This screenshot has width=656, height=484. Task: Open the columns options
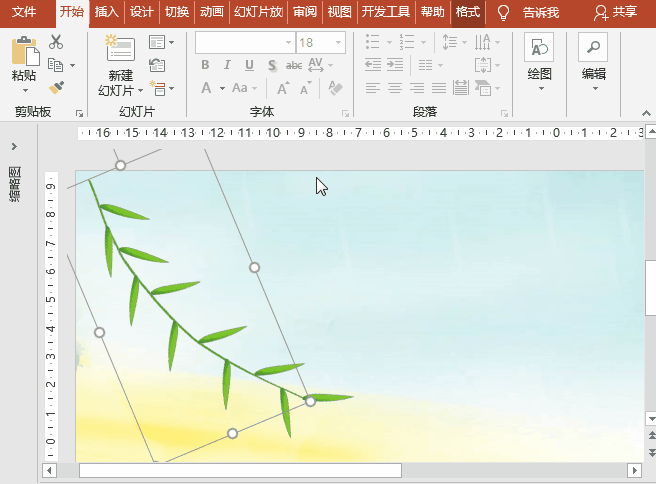(x=430, y=65)
